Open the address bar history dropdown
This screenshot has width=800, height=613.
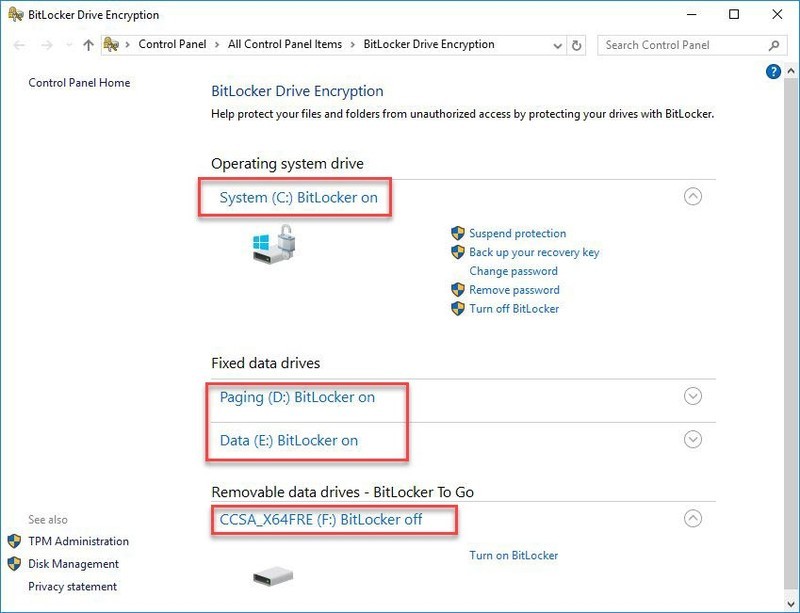[558, 45]
